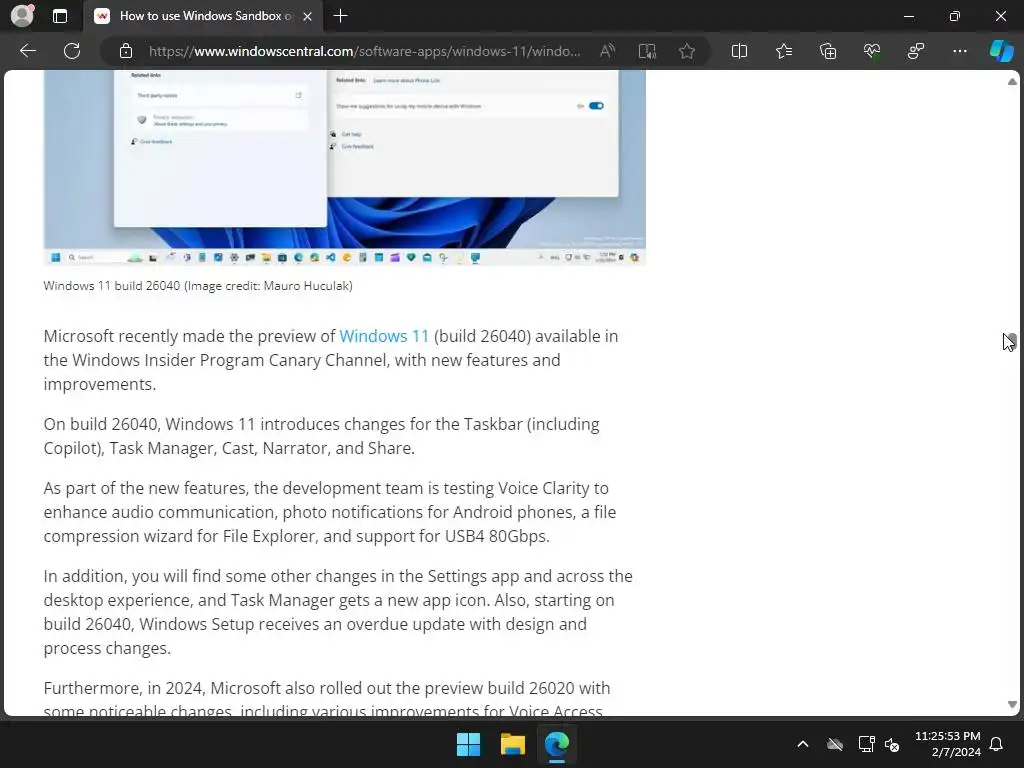Open clock showing 11:25:53 PM

pos(948,744)
